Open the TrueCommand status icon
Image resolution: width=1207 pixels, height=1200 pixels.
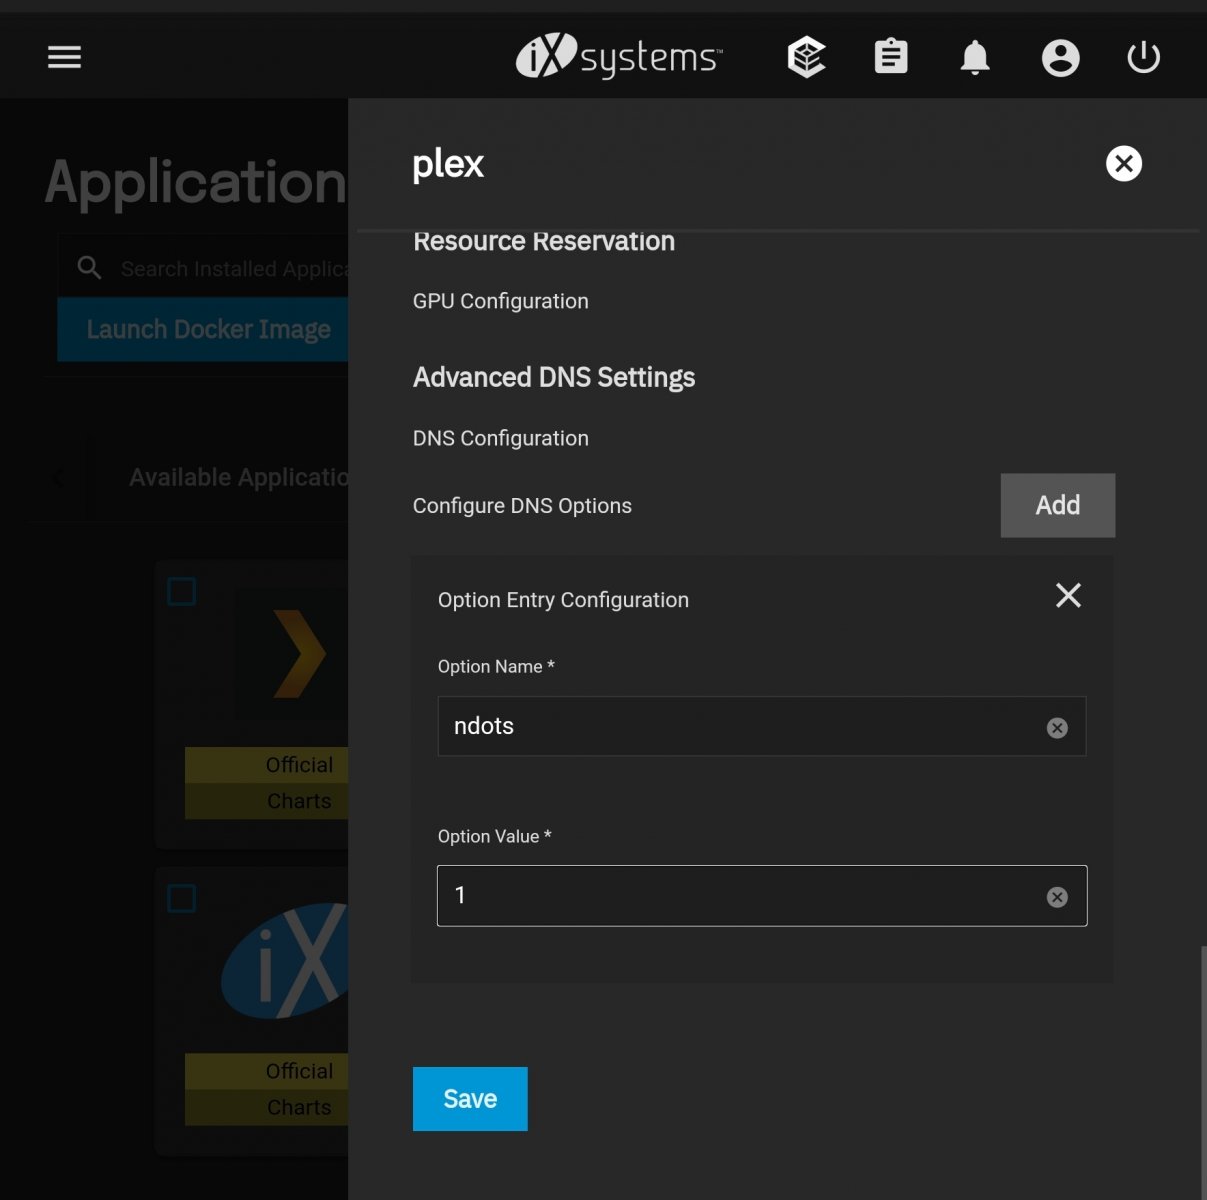806,57
